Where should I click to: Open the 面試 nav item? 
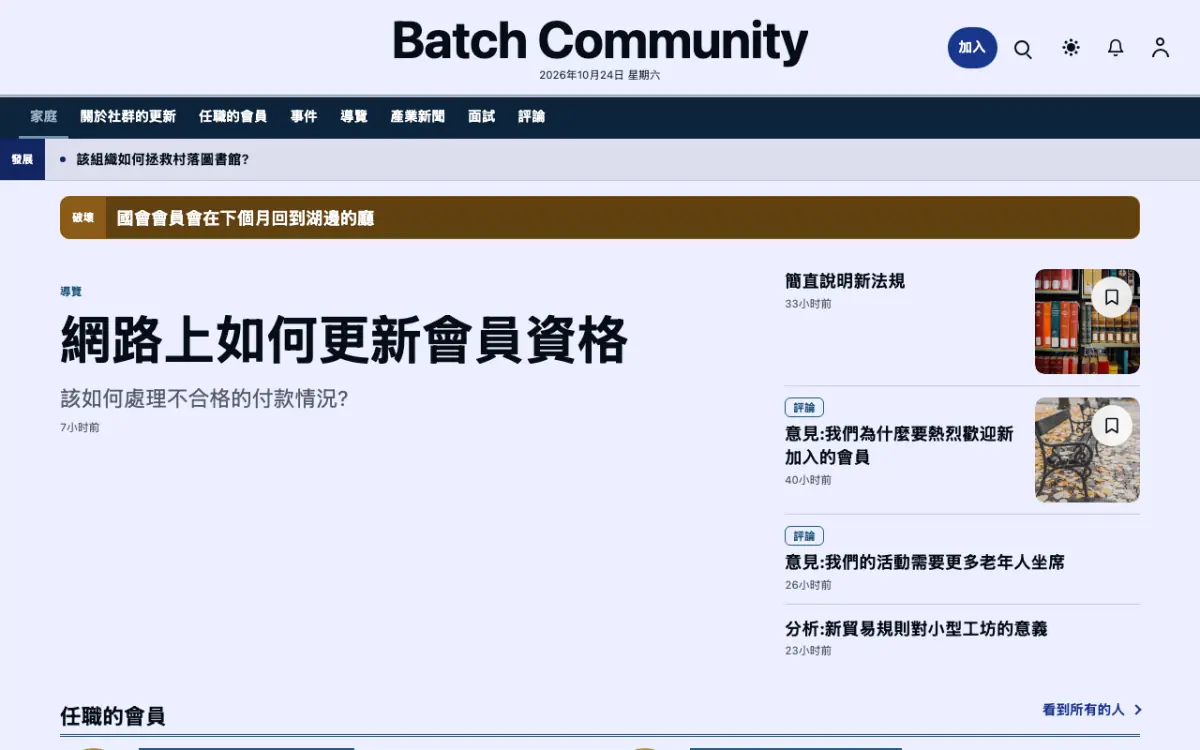482,117
